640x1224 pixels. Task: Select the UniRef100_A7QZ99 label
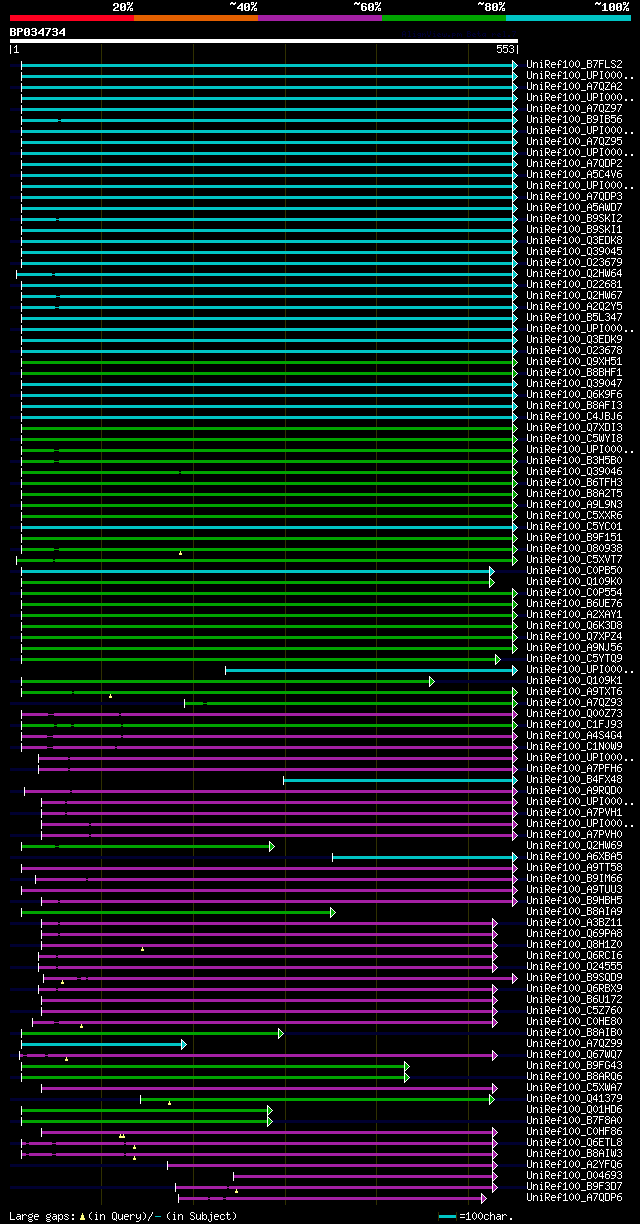click(575, 1044)
